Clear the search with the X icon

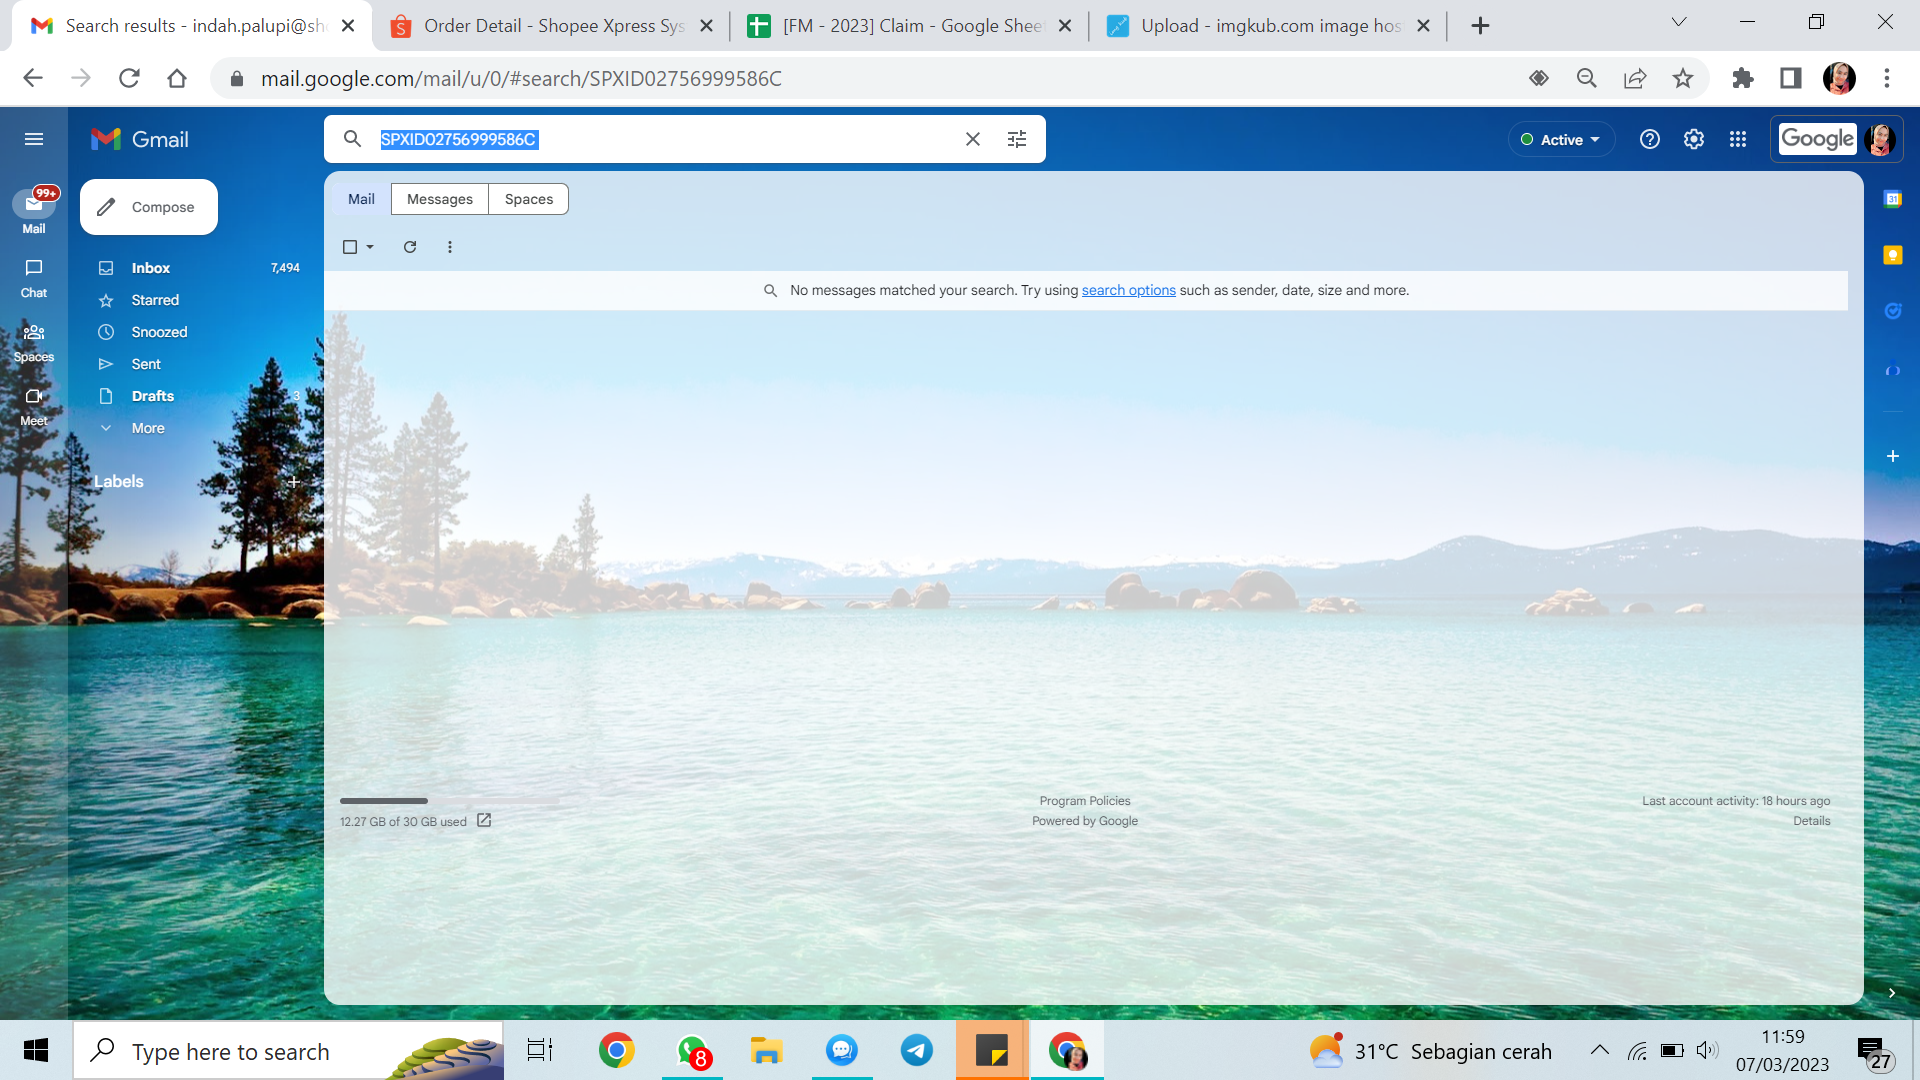(973, 139)
